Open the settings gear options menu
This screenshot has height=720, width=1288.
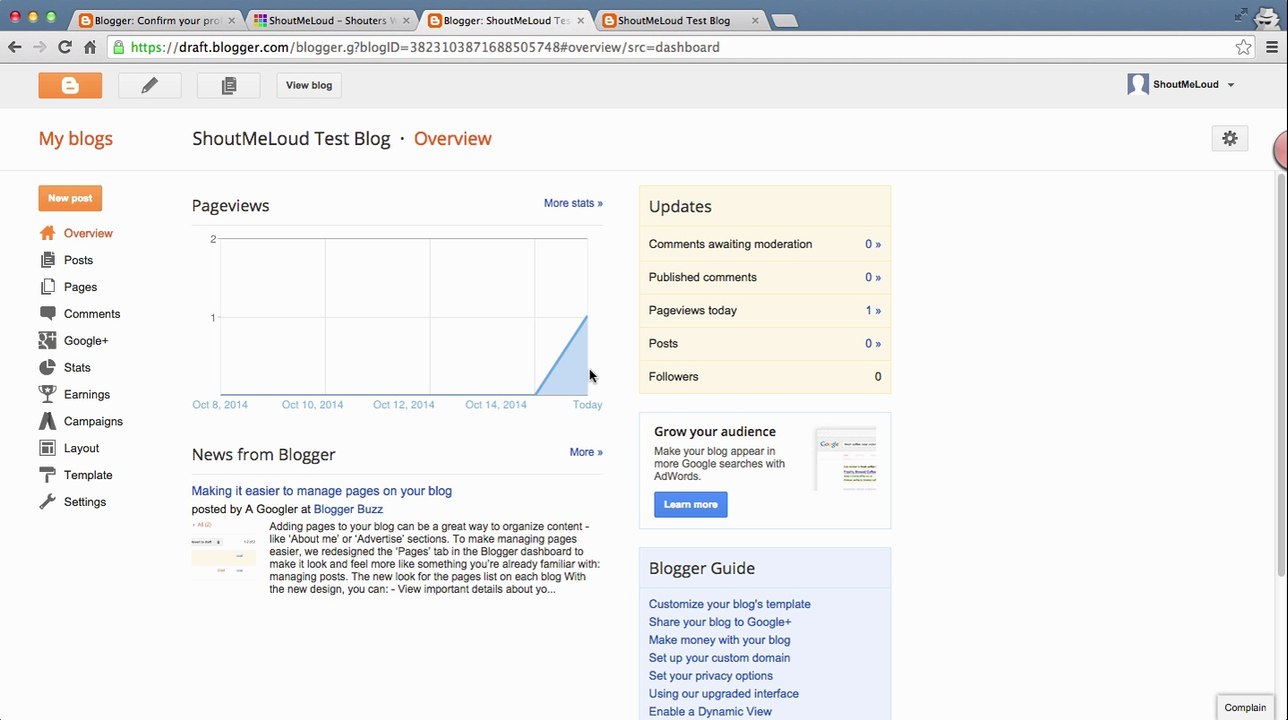tap(1230, 138)
